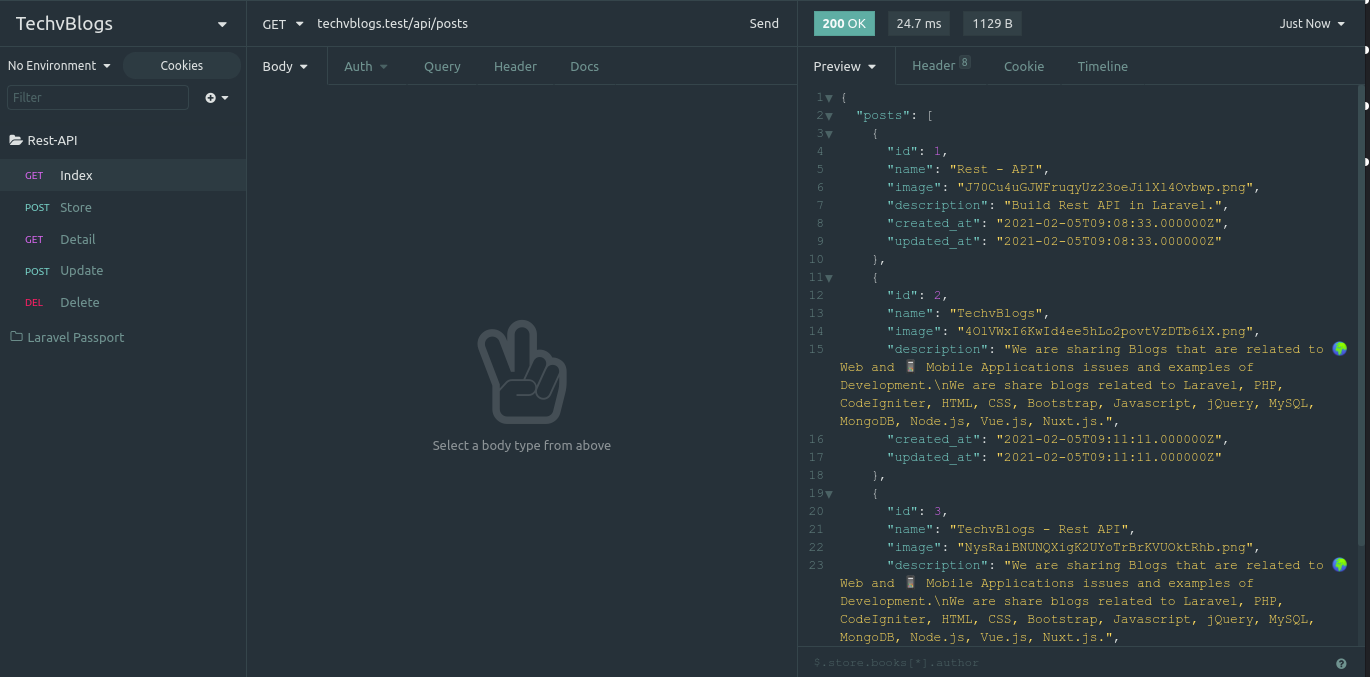Click the Laravel Passport folder icon
This screenshot has height=677, width=1370.
tap(16, 337)
